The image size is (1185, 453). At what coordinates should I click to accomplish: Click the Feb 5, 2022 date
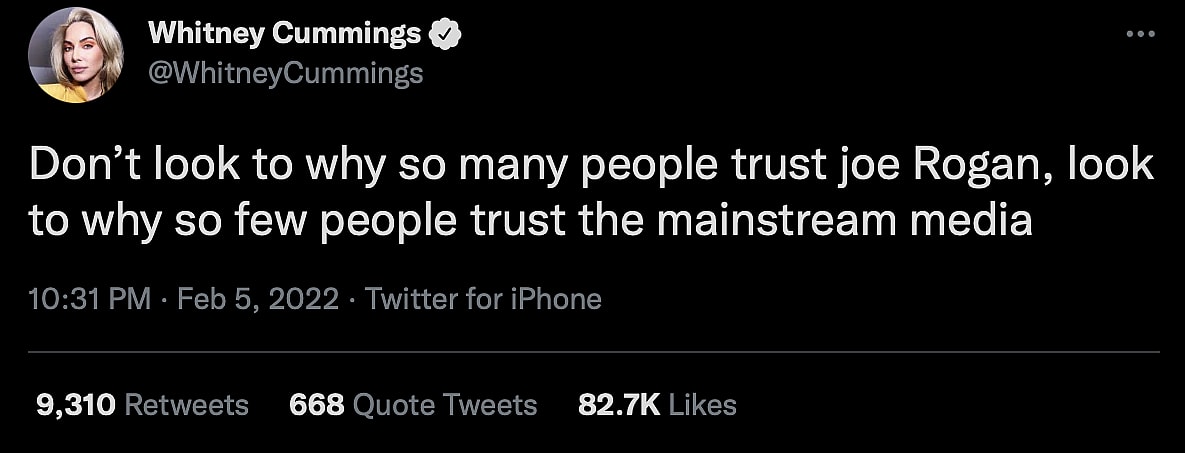pyautogui.click(x=259, y=298)
